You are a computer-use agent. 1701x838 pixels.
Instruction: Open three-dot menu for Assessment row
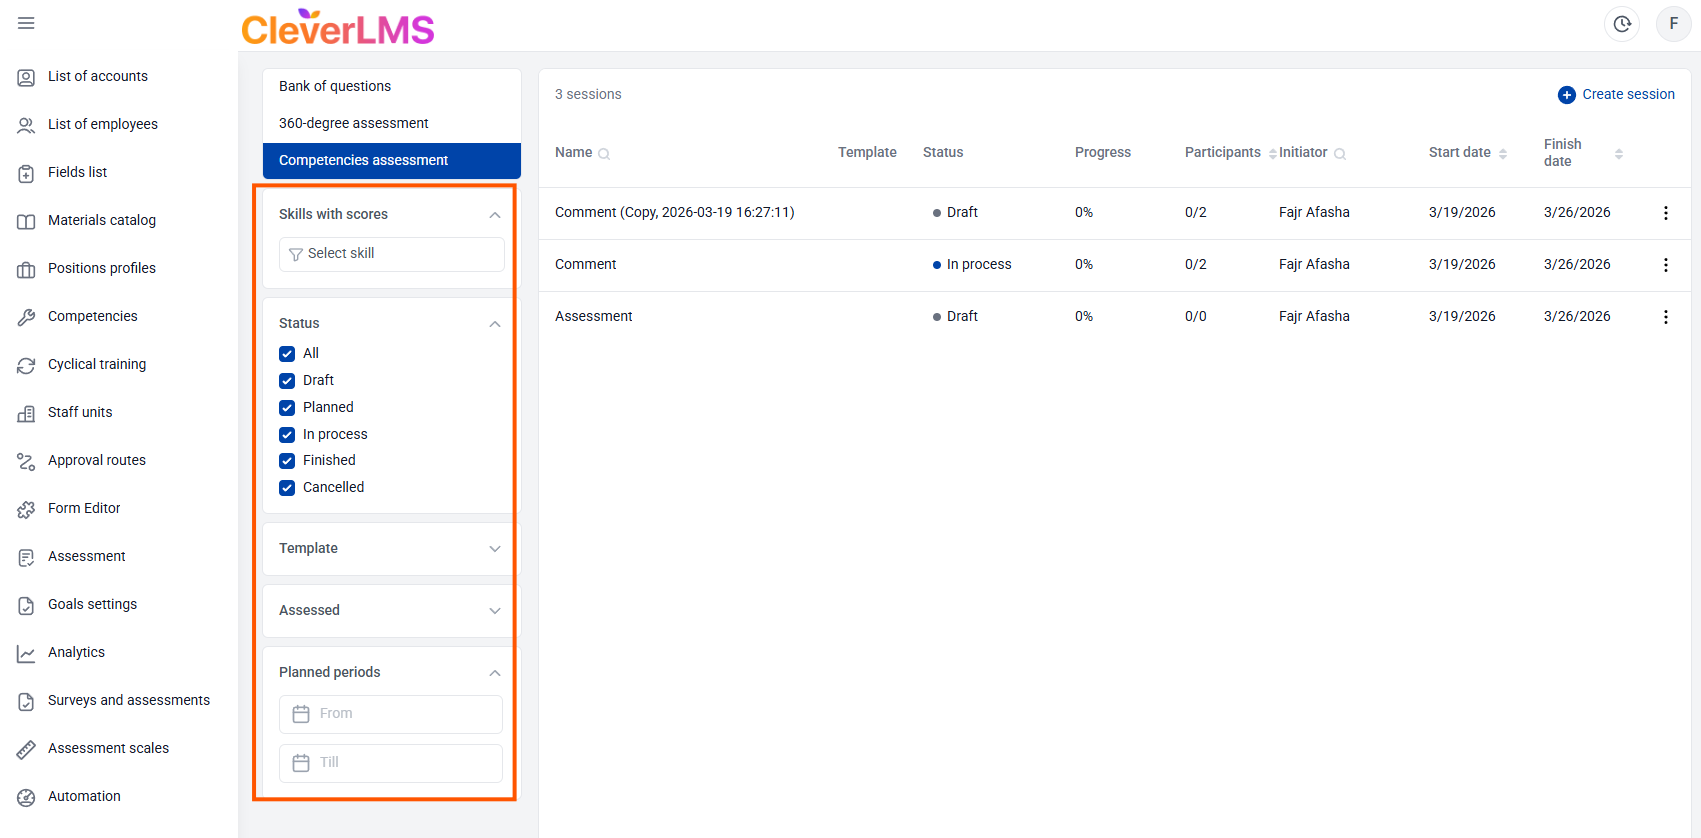(x=1665, y=317)
